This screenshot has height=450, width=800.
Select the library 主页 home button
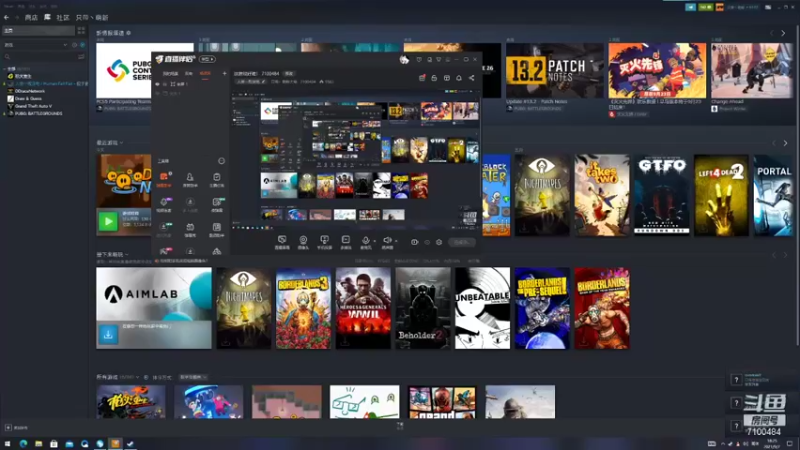pyautogui.click(x=38, y=31)
